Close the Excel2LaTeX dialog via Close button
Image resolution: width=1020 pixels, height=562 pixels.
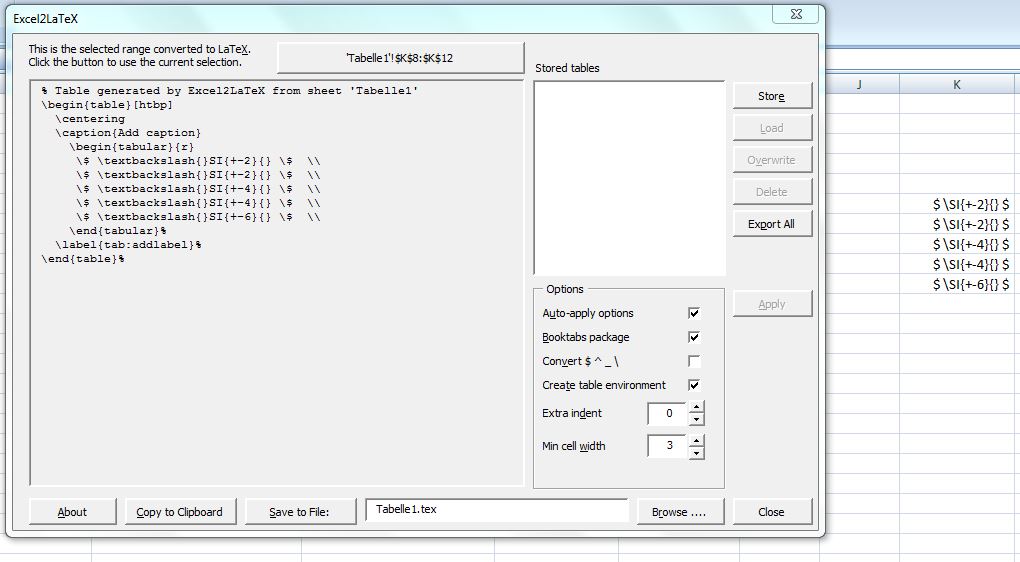[x=772, y=512]
